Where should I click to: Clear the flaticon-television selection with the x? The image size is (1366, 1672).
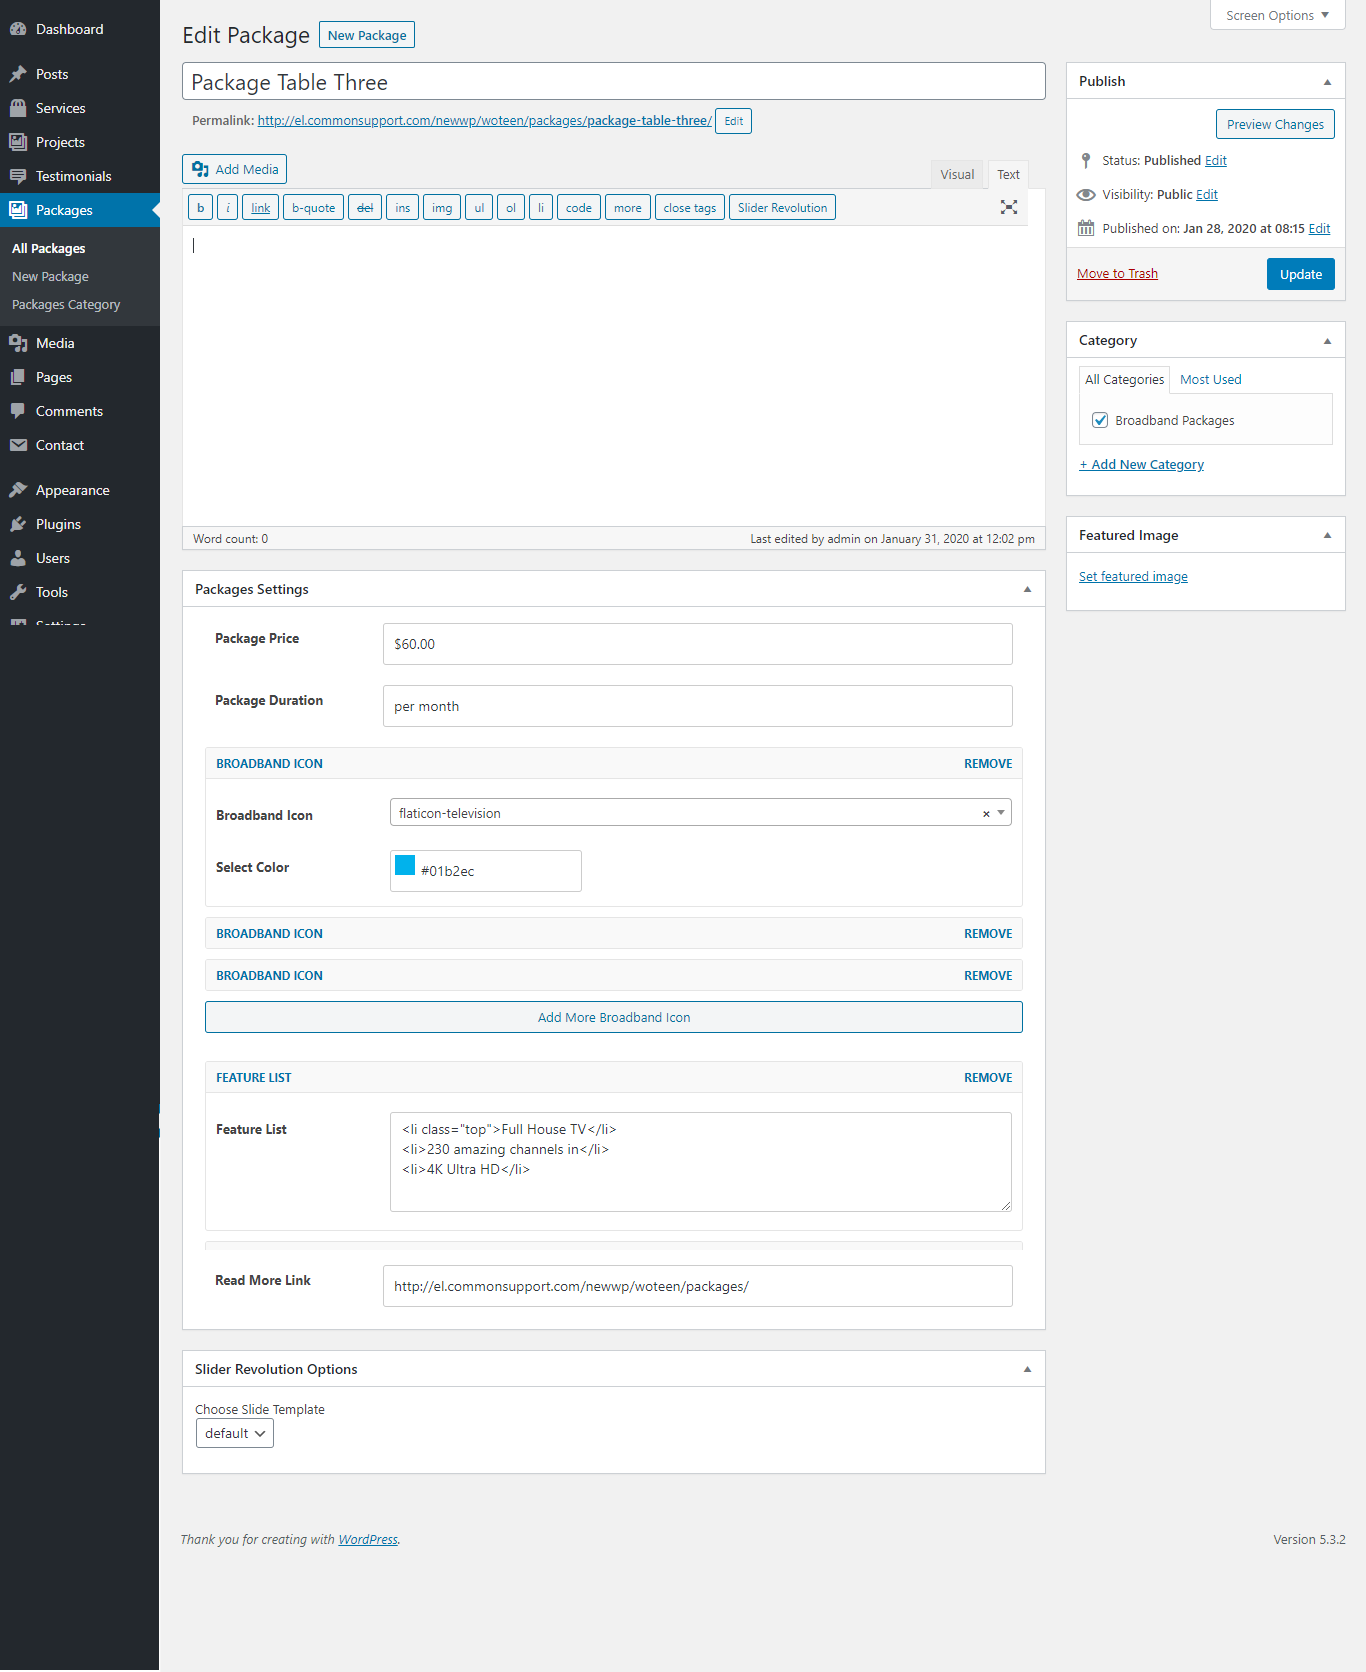(986, 814)
